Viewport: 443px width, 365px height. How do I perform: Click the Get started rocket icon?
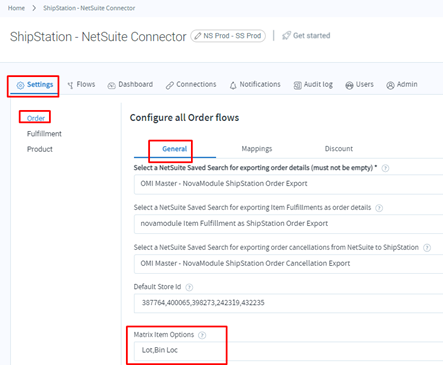286,36
